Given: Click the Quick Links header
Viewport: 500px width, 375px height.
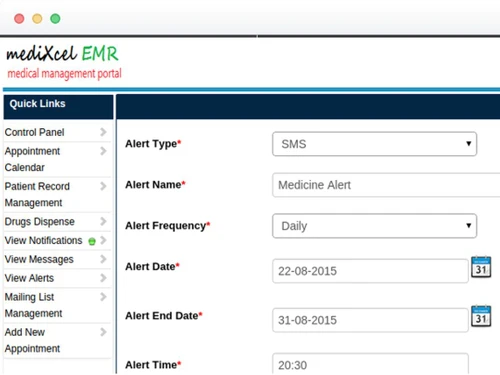Looking at the screenshot, I should click(x=58, y=107).
